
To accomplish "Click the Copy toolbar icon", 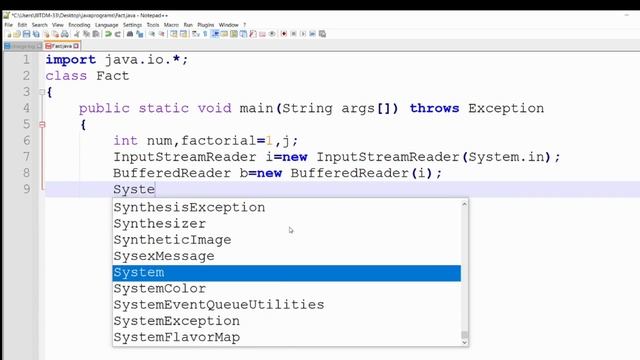I will 87,34.
